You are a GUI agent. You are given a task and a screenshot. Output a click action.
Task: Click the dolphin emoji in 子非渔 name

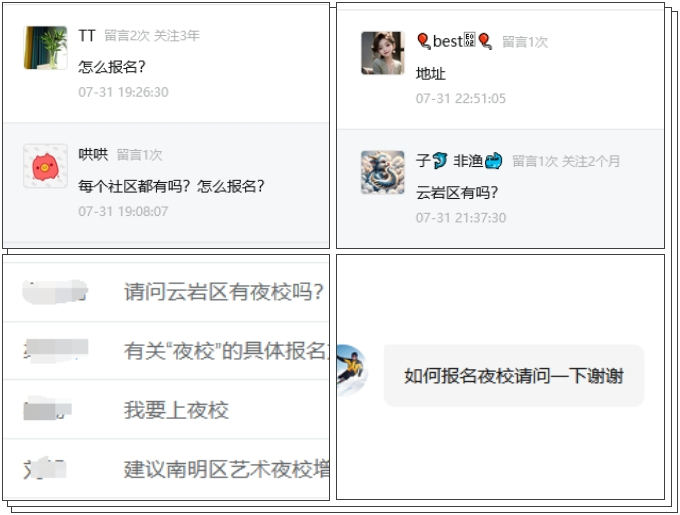(440, 160)
